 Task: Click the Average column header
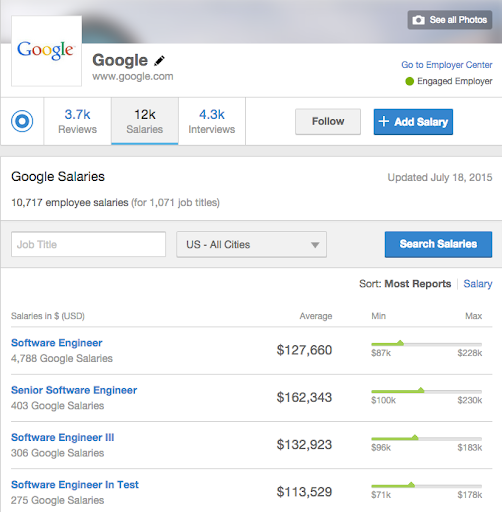[x=316, y=316]
